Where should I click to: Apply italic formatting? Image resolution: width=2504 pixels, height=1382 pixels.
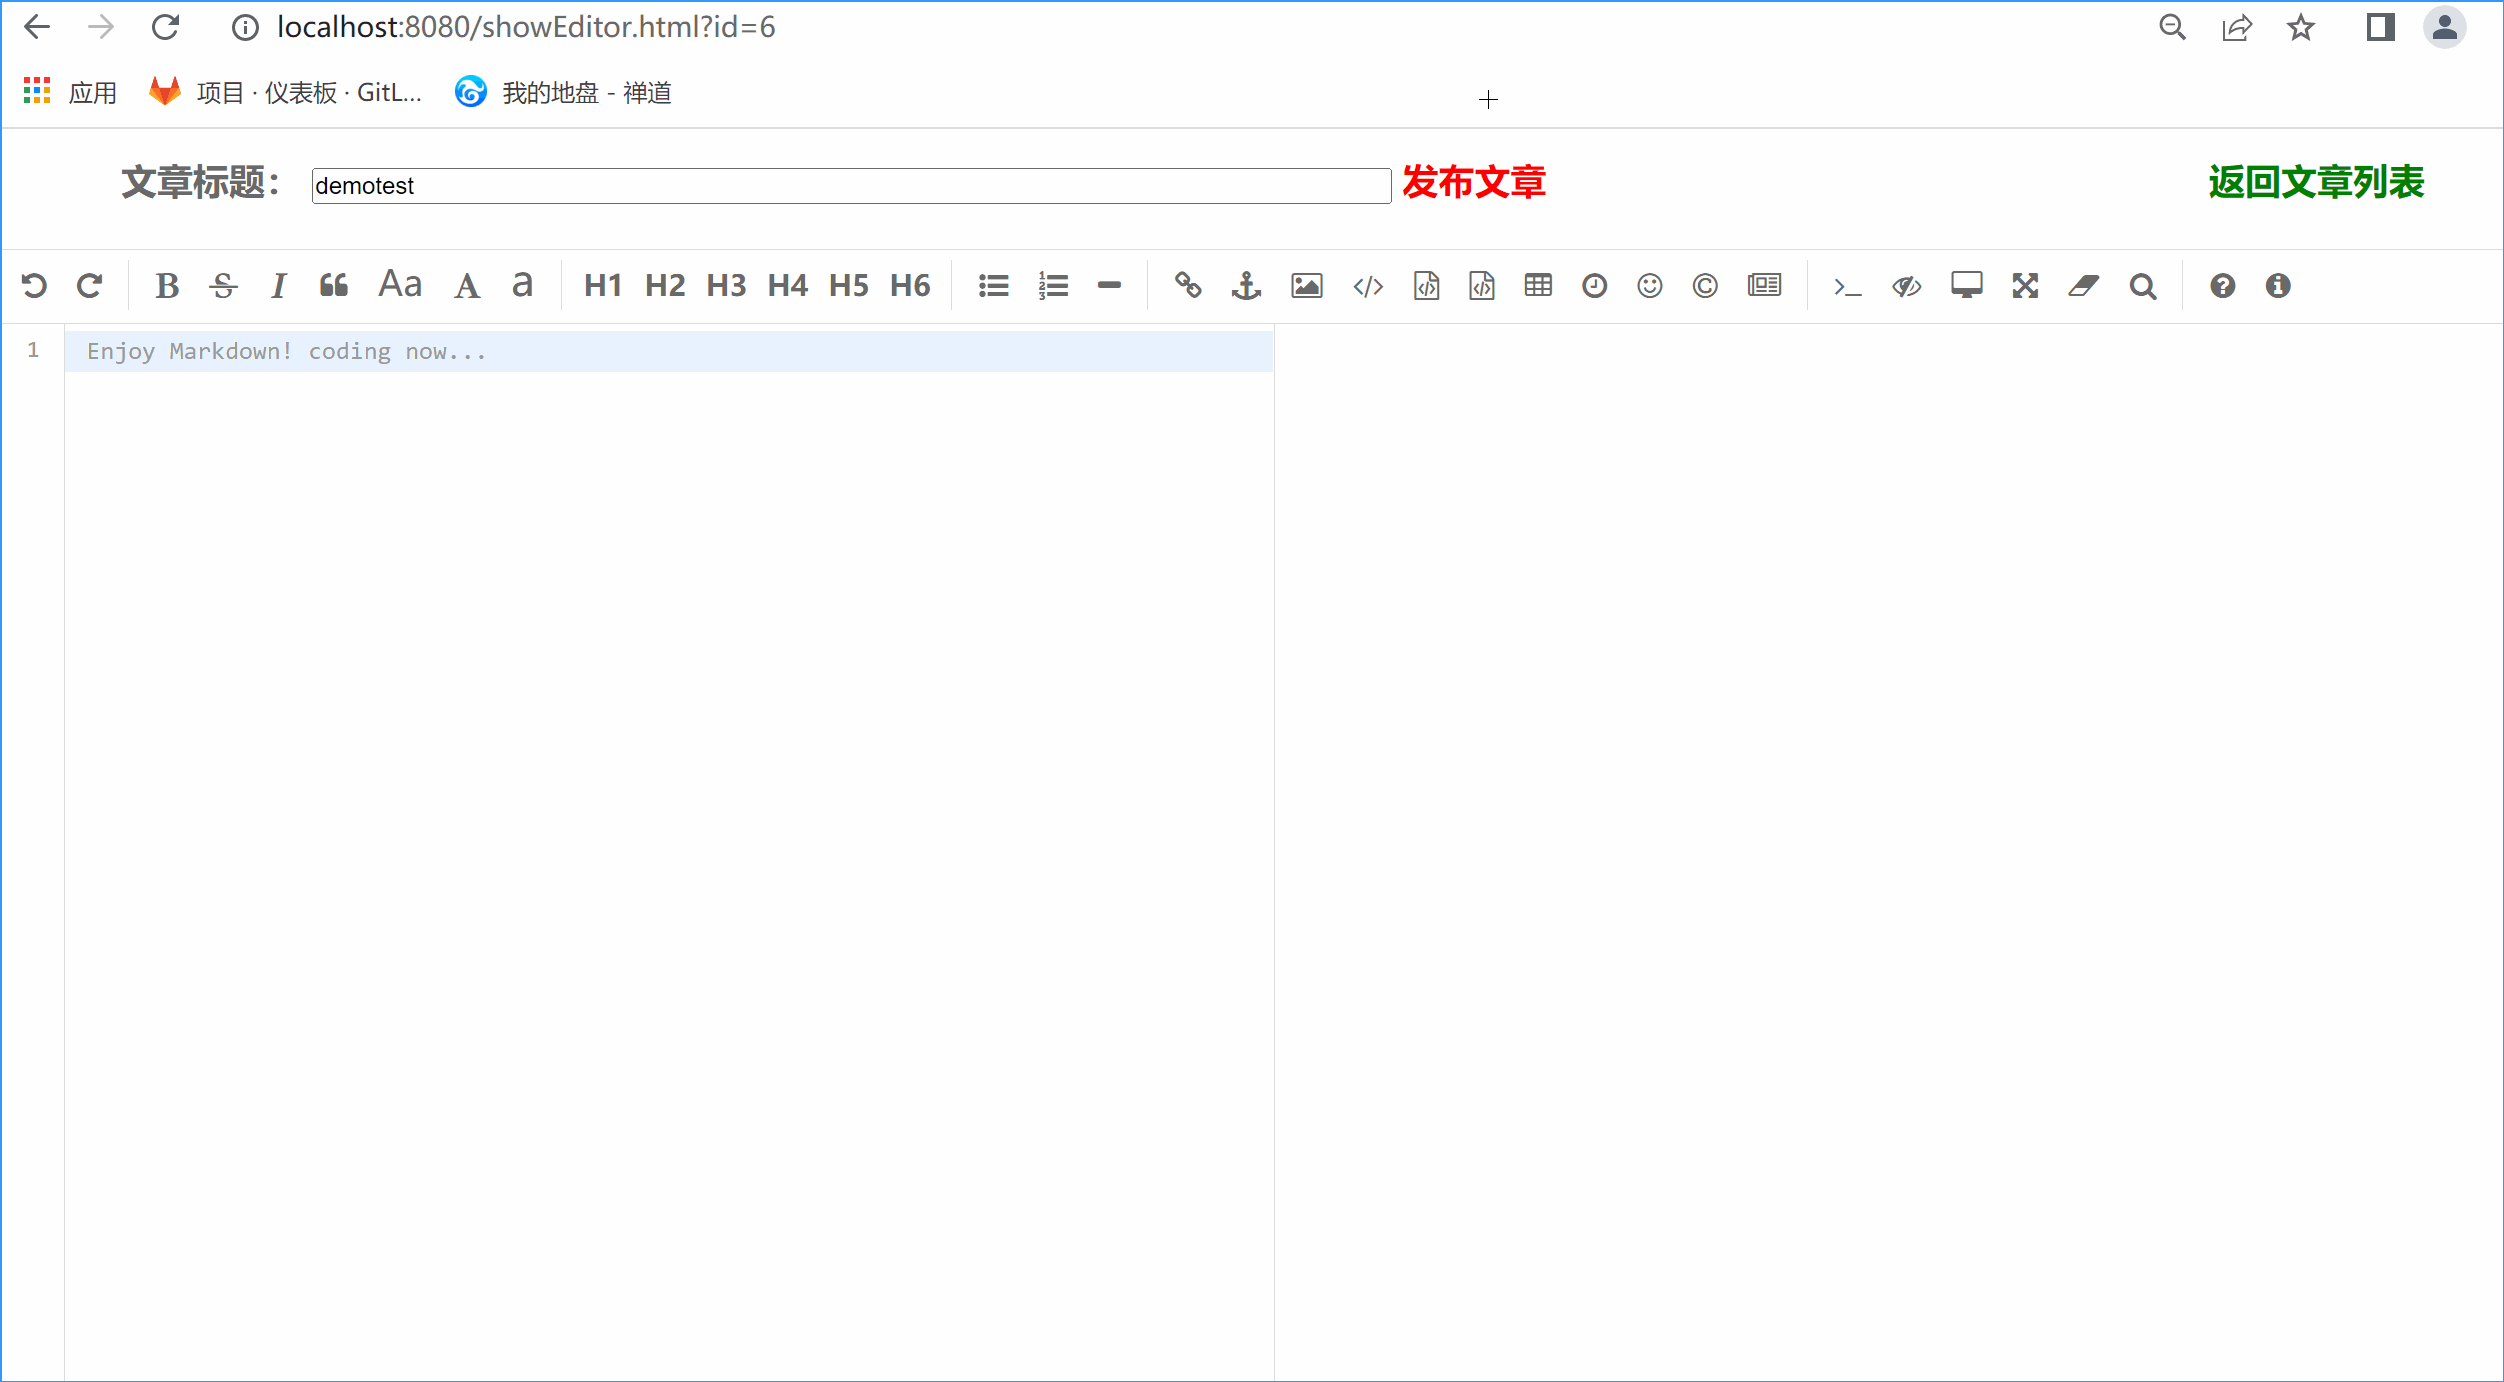[x=278, y=285]
